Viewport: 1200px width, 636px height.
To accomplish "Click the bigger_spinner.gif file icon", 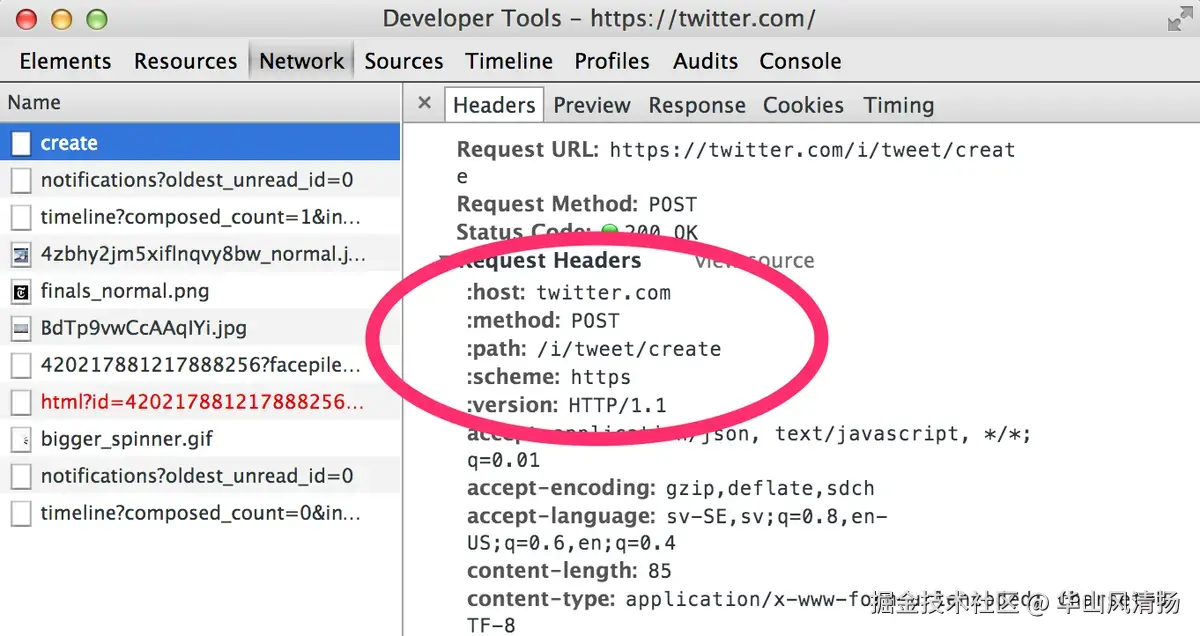I will point(22,439).
